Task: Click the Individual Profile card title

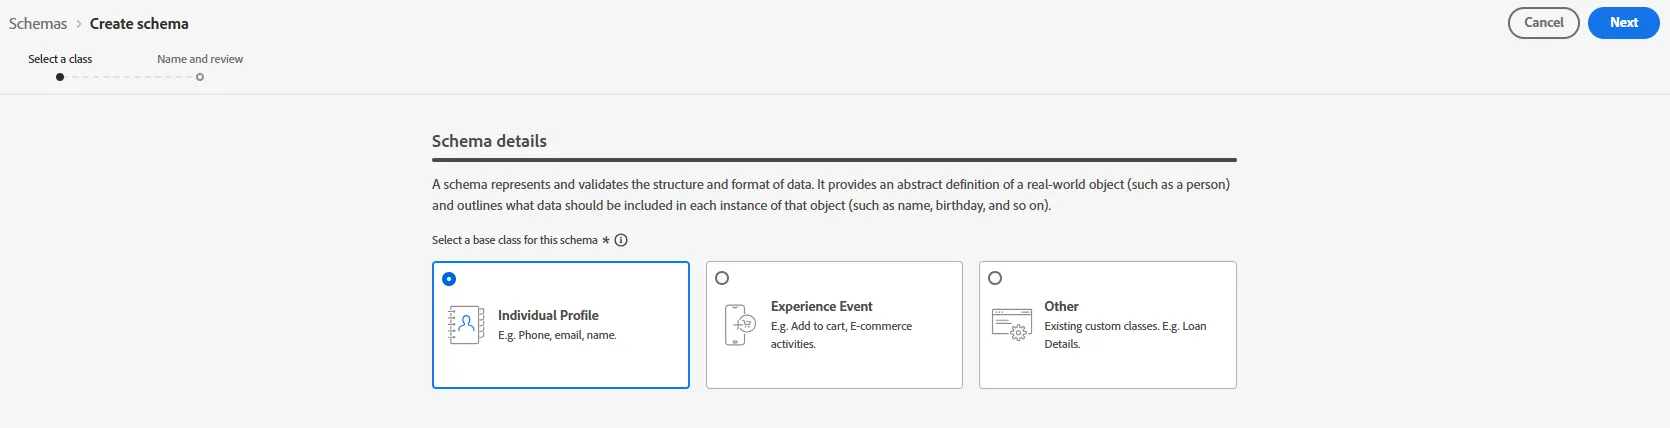Action: tap(548, 315)
